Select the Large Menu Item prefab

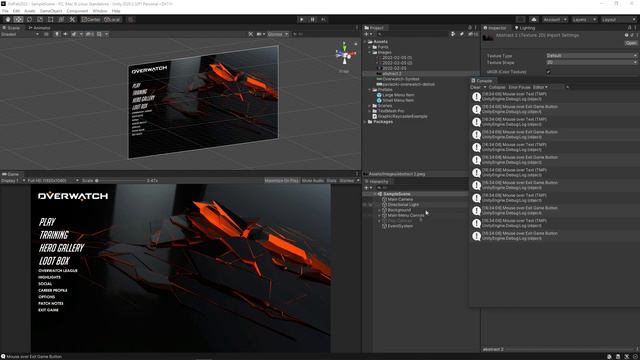tap(398, 95)
